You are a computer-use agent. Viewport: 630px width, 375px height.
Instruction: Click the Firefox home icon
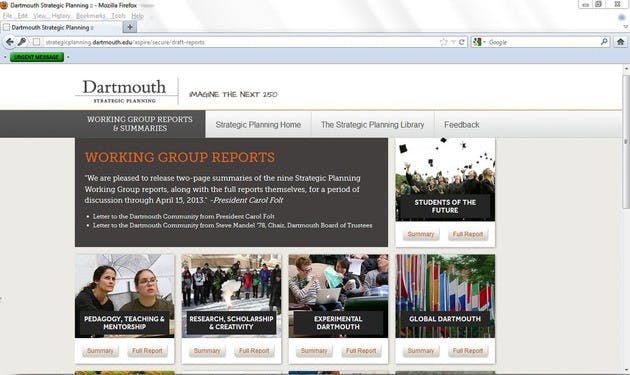(620, 42)
